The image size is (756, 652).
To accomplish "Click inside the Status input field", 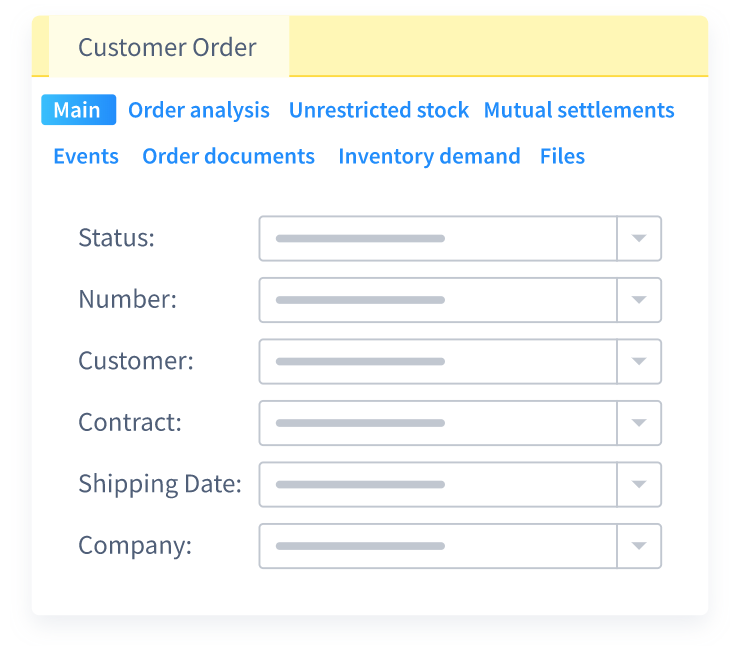I will pyautogui.click(x=438, y=239).
